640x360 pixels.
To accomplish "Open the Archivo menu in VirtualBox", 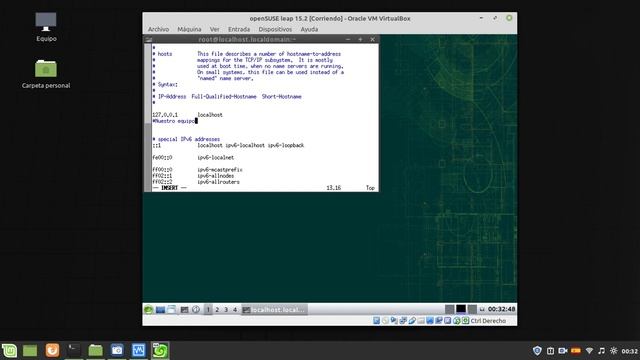I will tap(158, 29).
